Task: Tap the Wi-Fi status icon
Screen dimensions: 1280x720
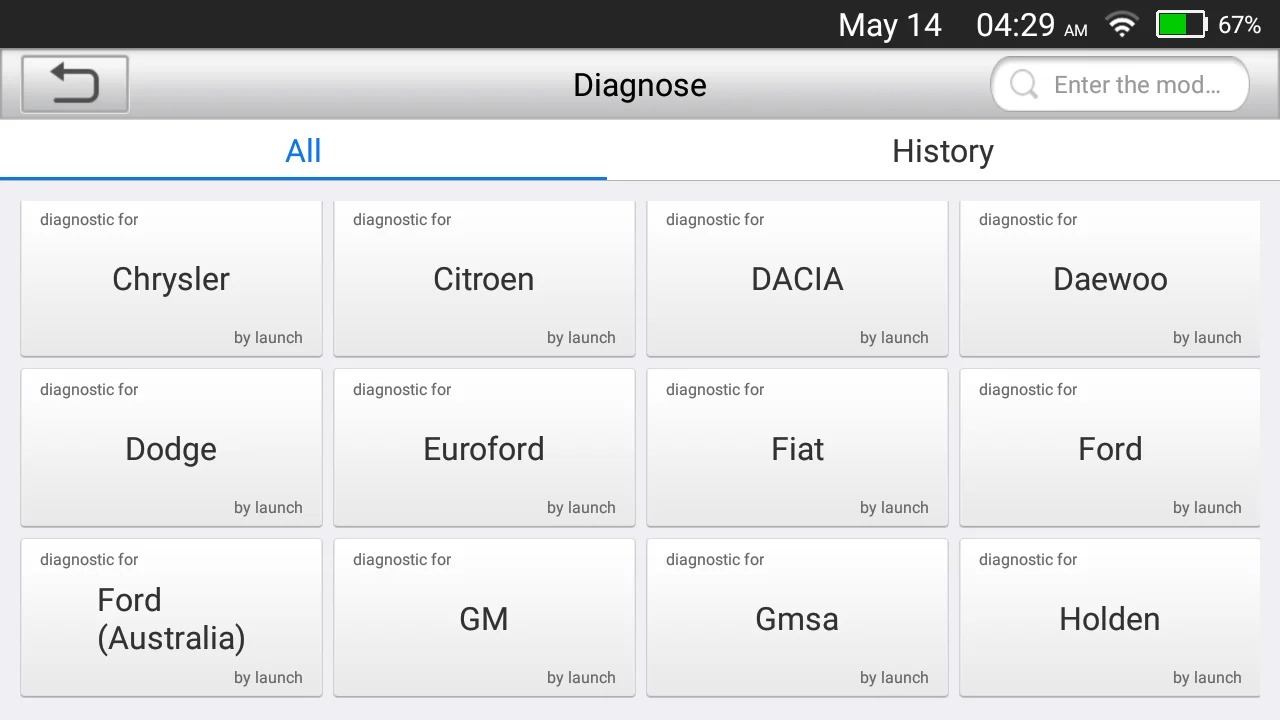Action: coord(1122,25)
